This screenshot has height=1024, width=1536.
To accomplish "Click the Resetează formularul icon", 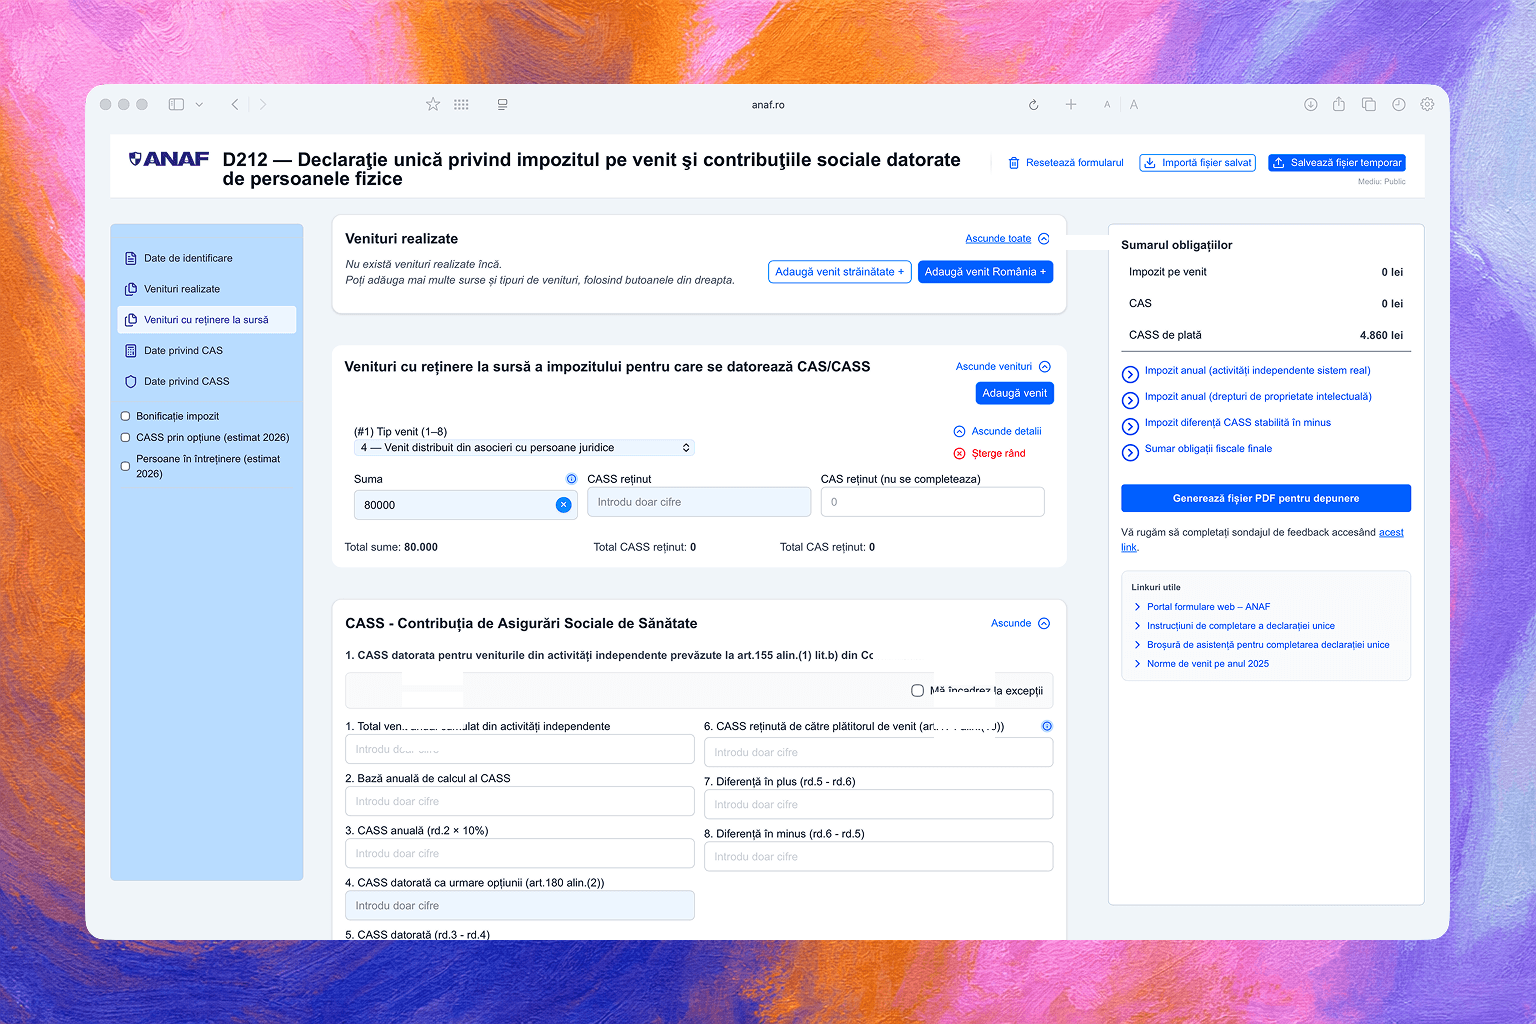I will pyautogui.click(x=1013, y=162).
